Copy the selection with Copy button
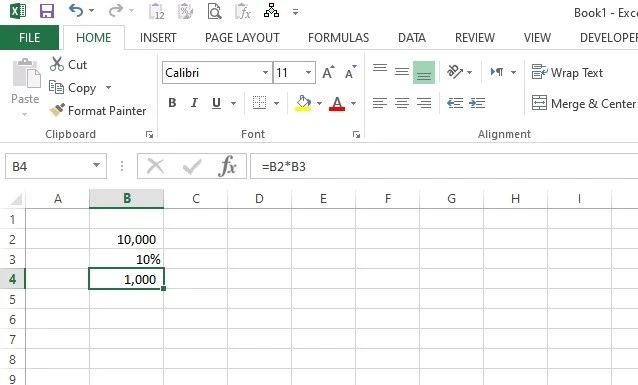The image size is (638, 385). (72, 88)
